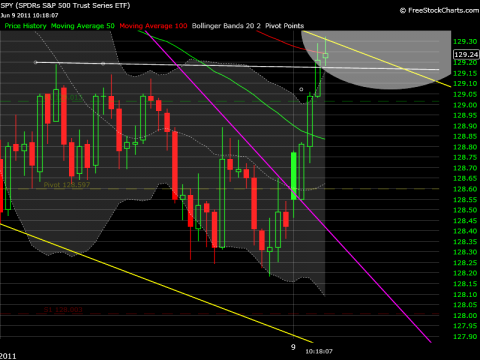Click the 2011 year axis label
This screenshot has height=360, width=480.
(x=8, y=356)
